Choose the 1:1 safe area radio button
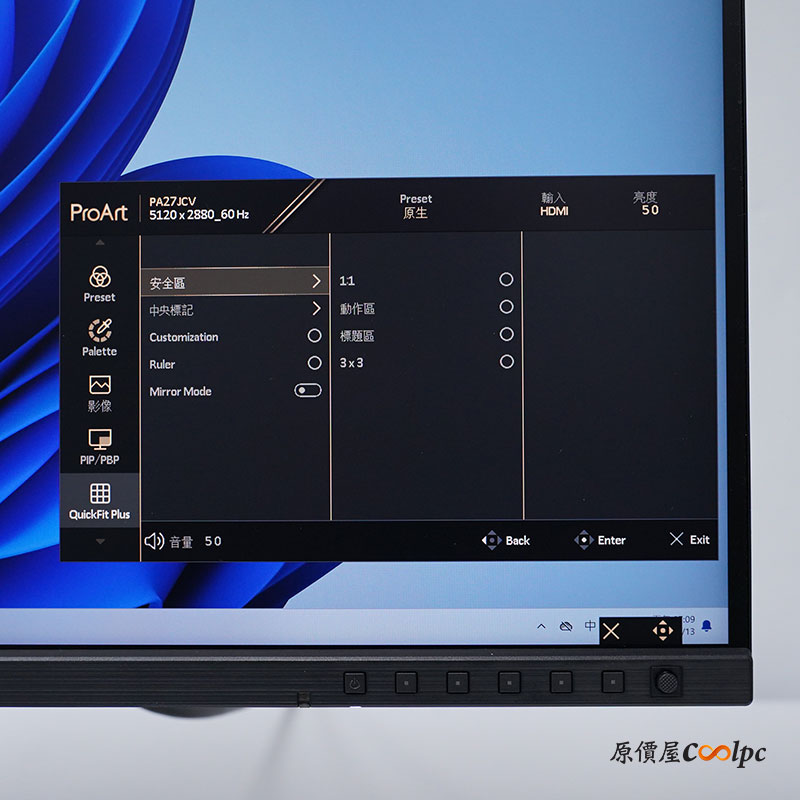This screenshot has height=800, width=800. coord(506,279)
